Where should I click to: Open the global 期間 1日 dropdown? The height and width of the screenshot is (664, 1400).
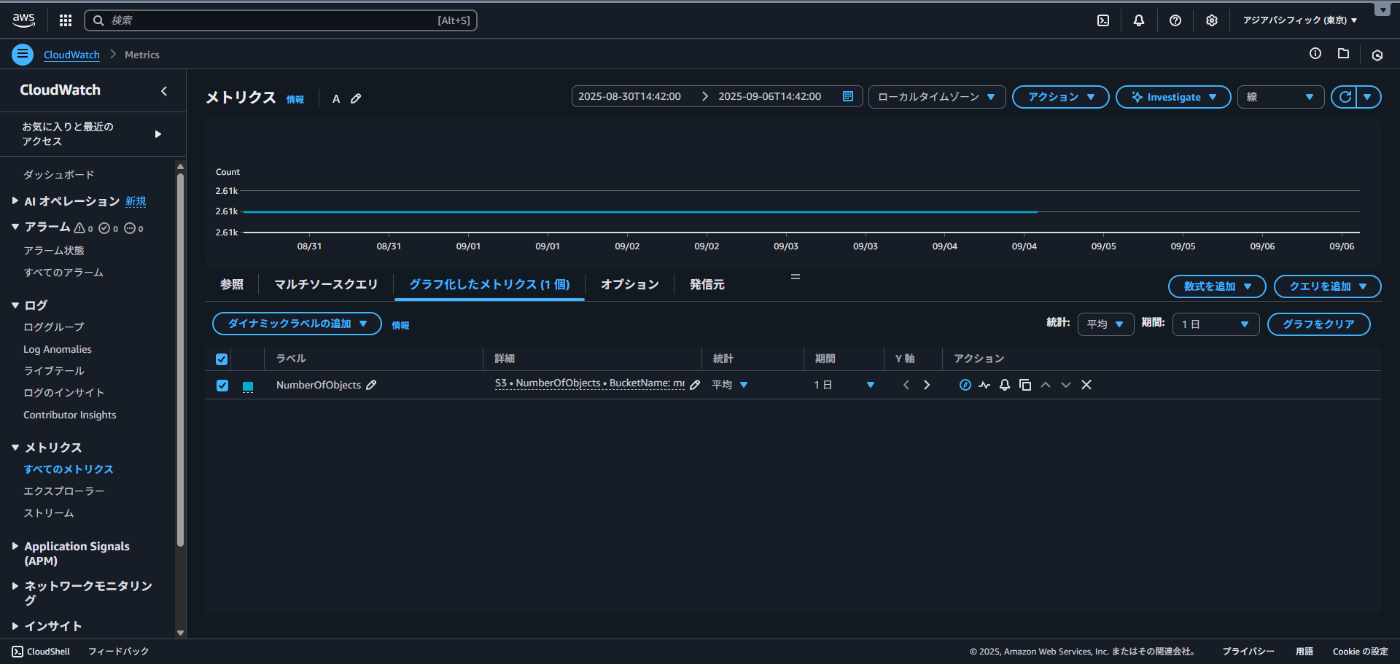1216,324
